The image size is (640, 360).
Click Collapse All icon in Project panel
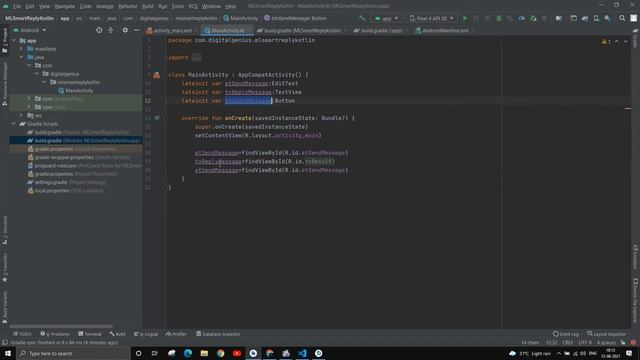point(111,30)
